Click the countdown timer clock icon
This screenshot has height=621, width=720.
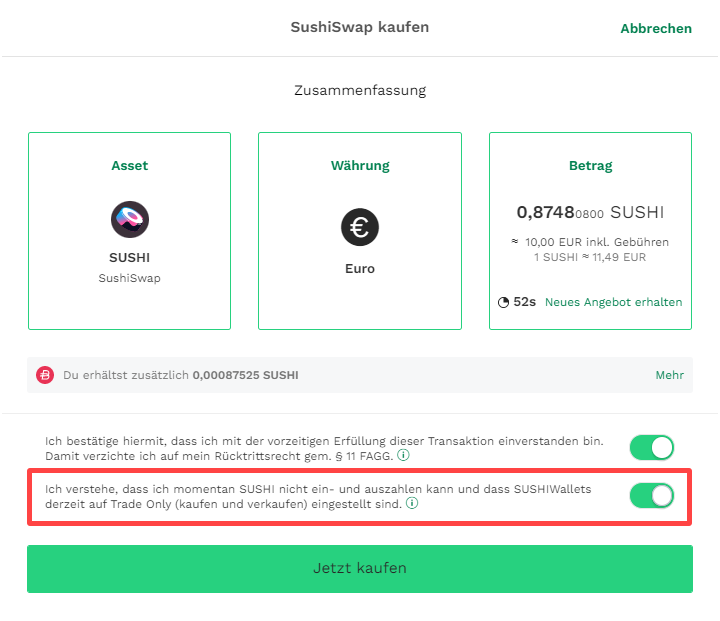[504, 302]
